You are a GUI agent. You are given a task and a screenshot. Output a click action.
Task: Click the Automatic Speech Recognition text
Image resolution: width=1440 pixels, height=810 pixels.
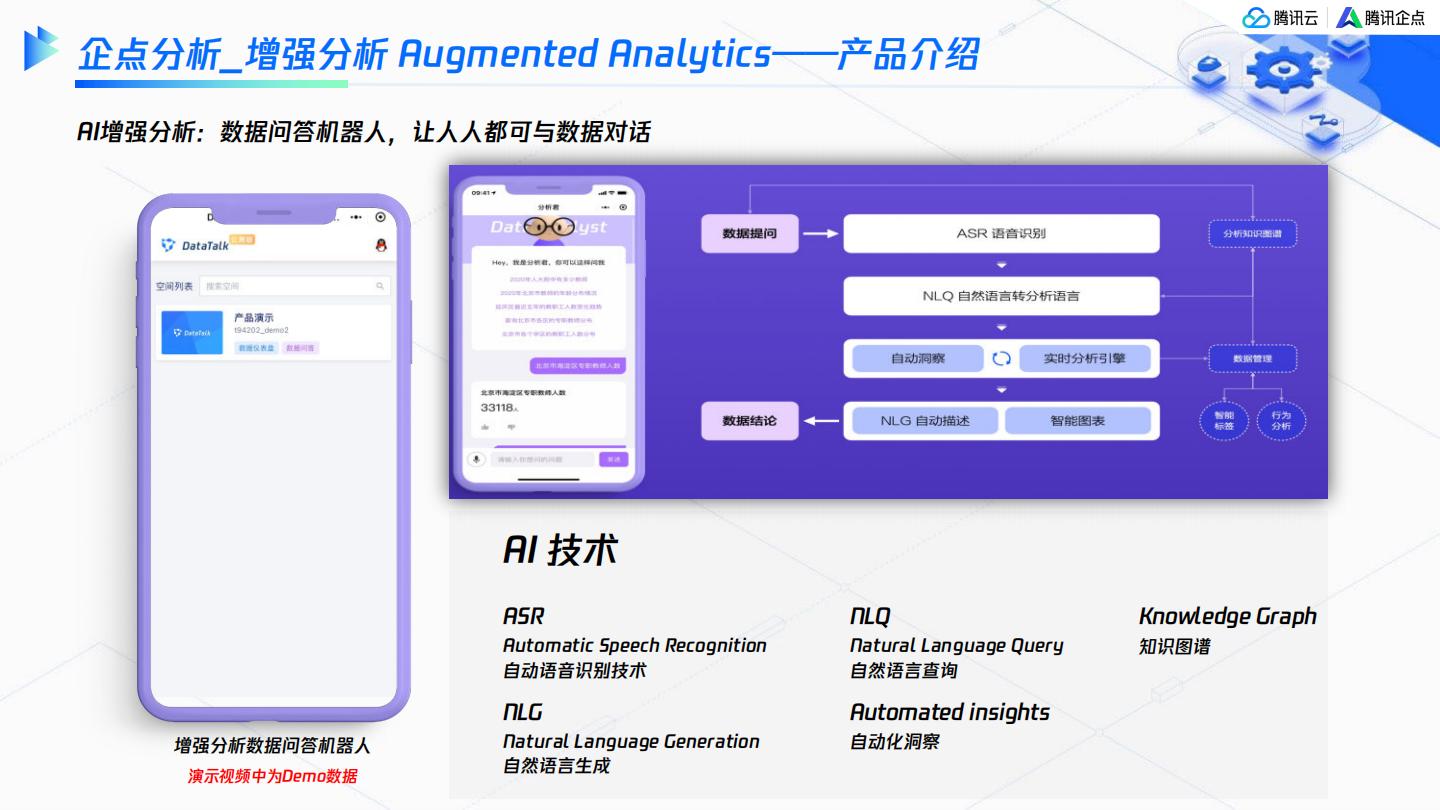tap(634, 646)
